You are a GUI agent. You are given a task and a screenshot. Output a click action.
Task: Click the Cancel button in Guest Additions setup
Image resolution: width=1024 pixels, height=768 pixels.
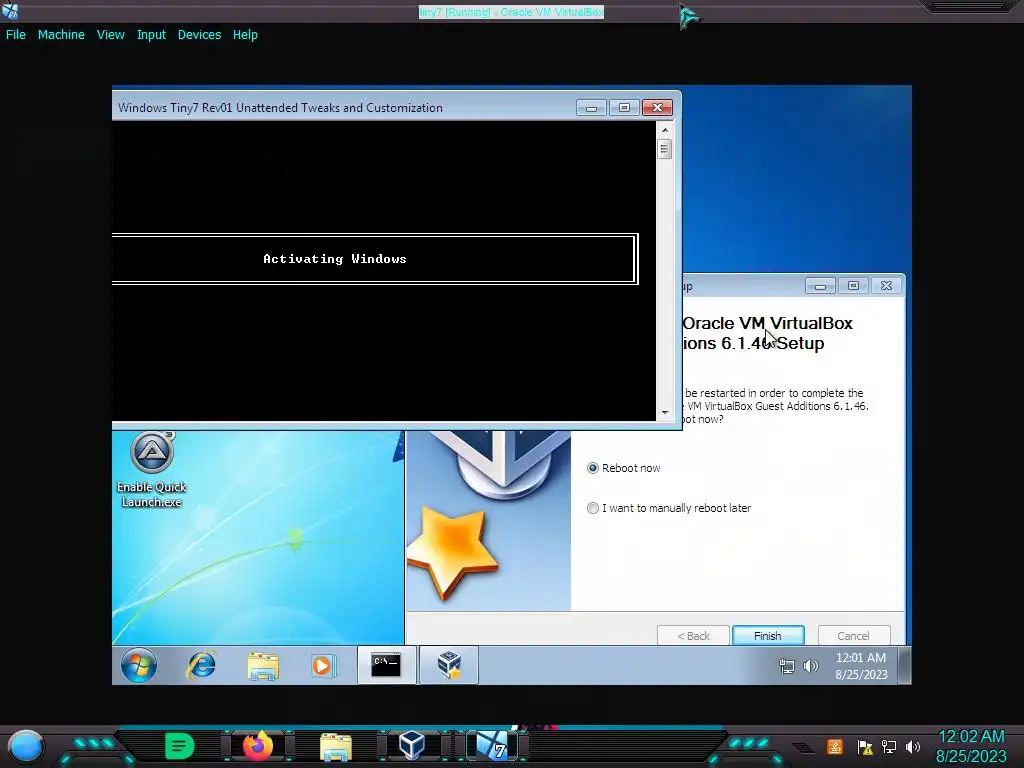coord(854,635)
